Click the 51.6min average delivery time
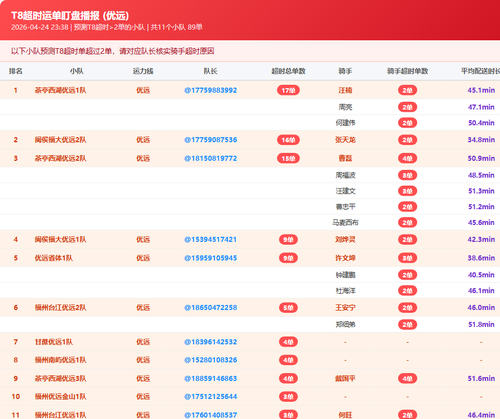Viewport: 500px width, 419px height. pos(481,379)
